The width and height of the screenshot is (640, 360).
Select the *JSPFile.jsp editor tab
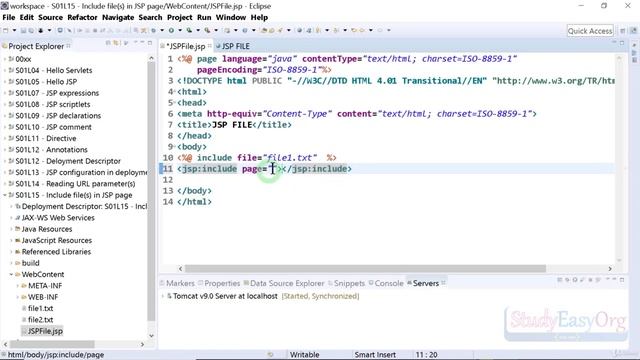click(x=186, y=46)
